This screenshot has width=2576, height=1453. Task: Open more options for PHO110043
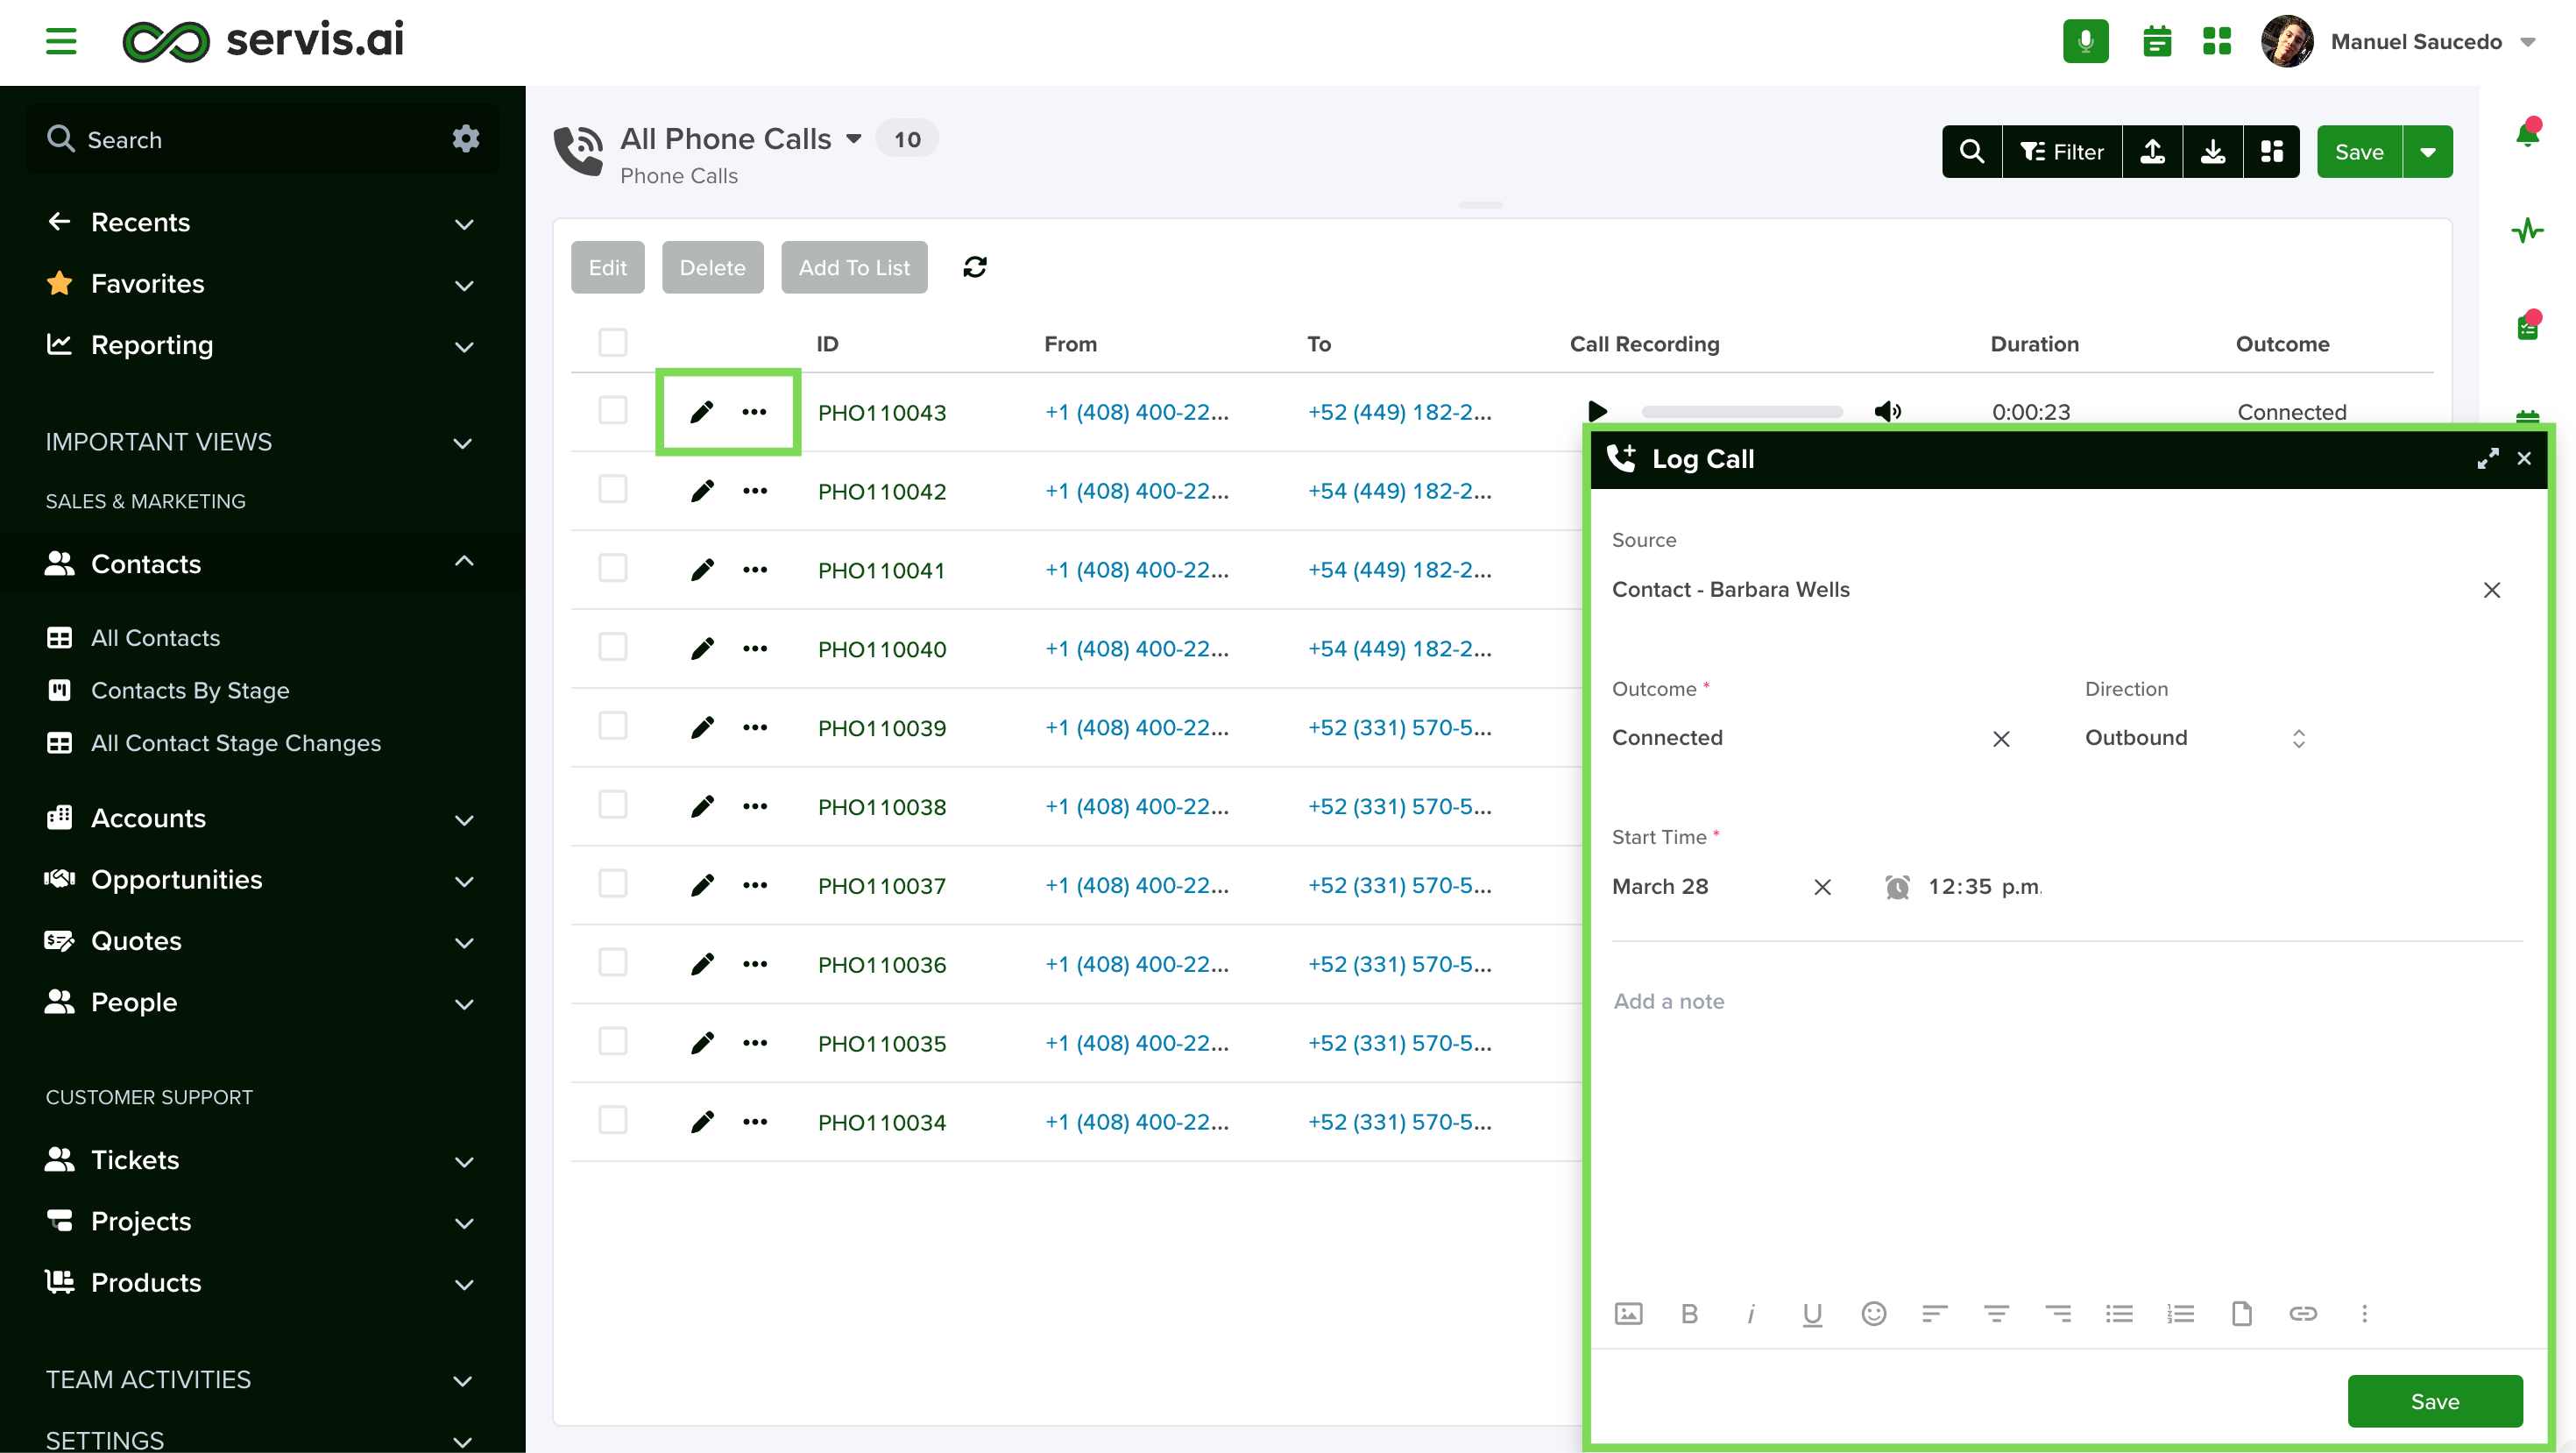point(755,412)
